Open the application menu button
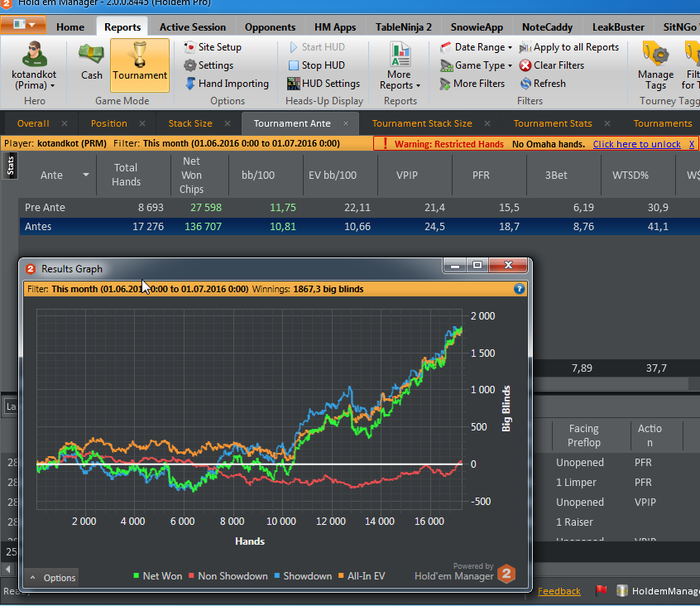Screen dimensions: 700x606 (x=23, y=25)
